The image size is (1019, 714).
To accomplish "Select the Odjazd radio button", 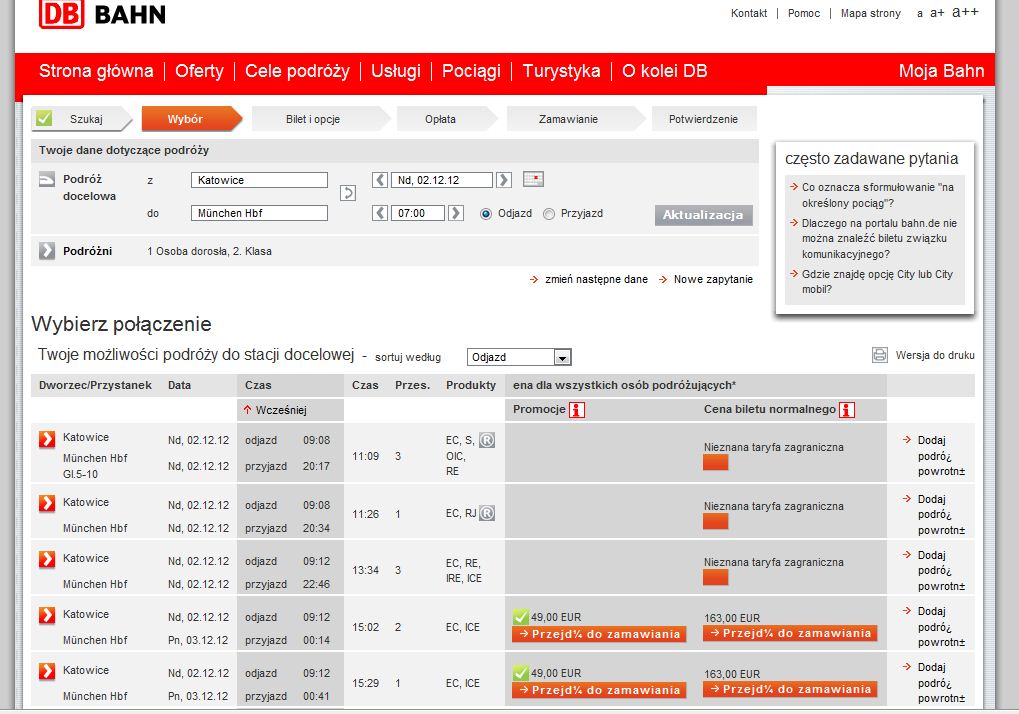I will coord(485,214).
